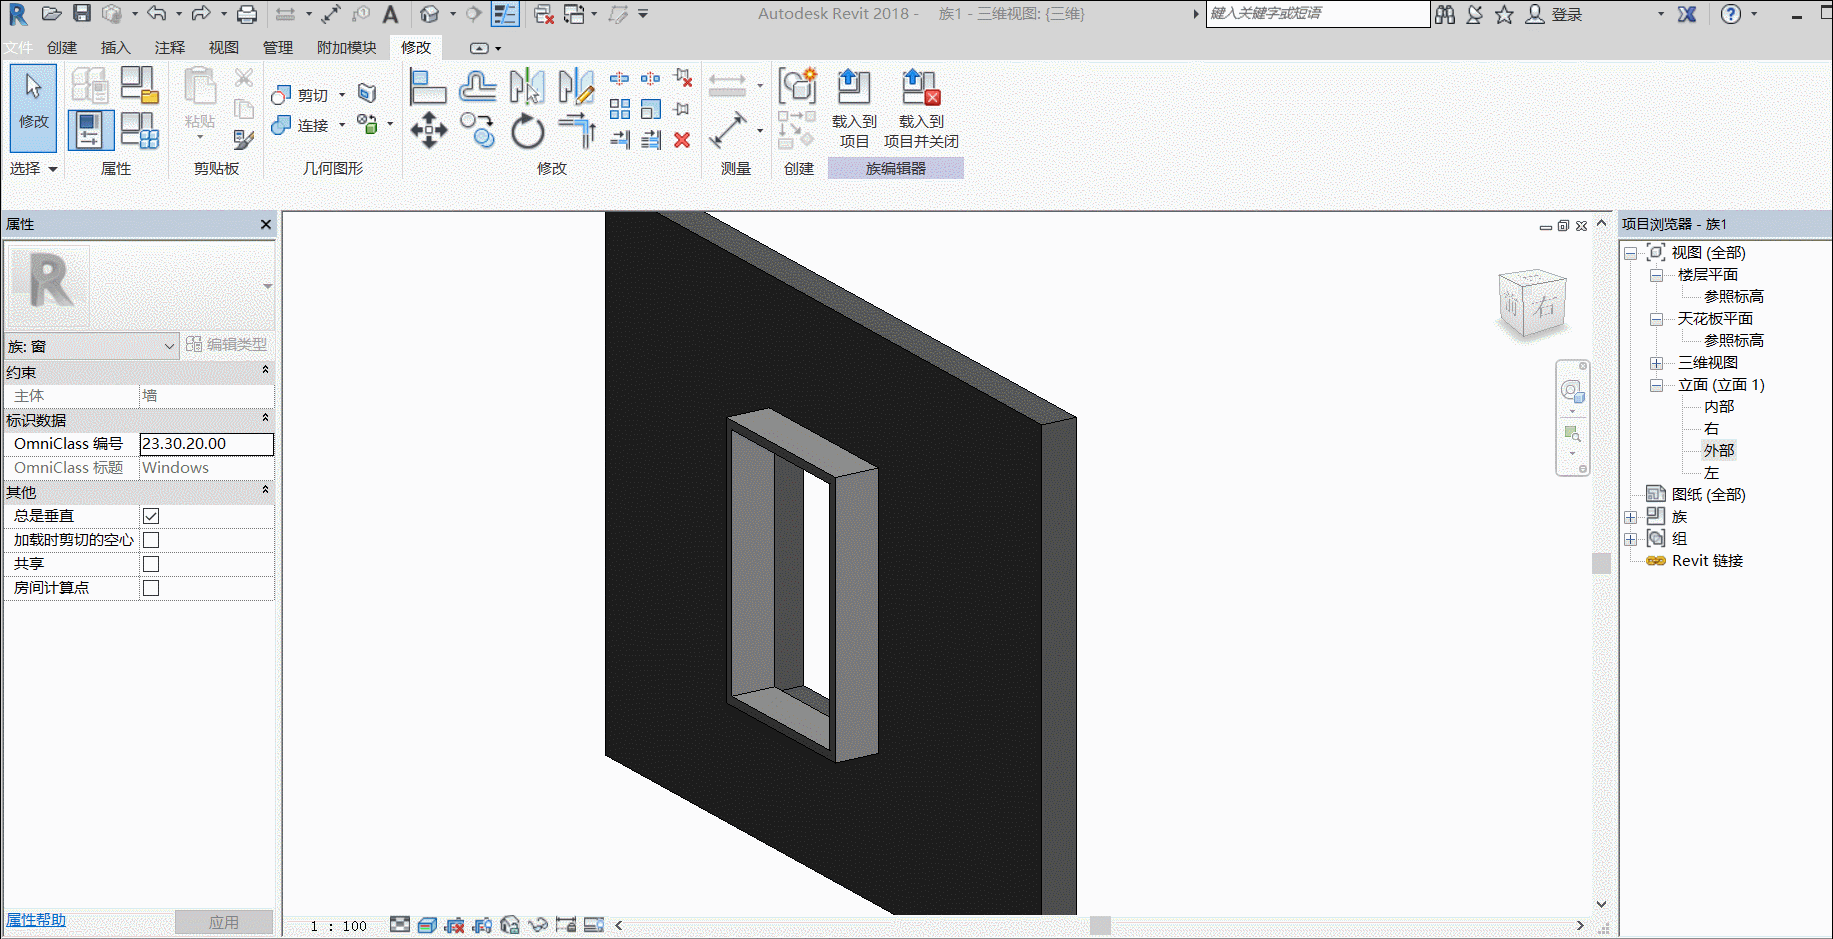Screen dimensions: 1833x939
Task: Click the 编辑类型 button
Action: pyautogui.click(x=227, y=344)
